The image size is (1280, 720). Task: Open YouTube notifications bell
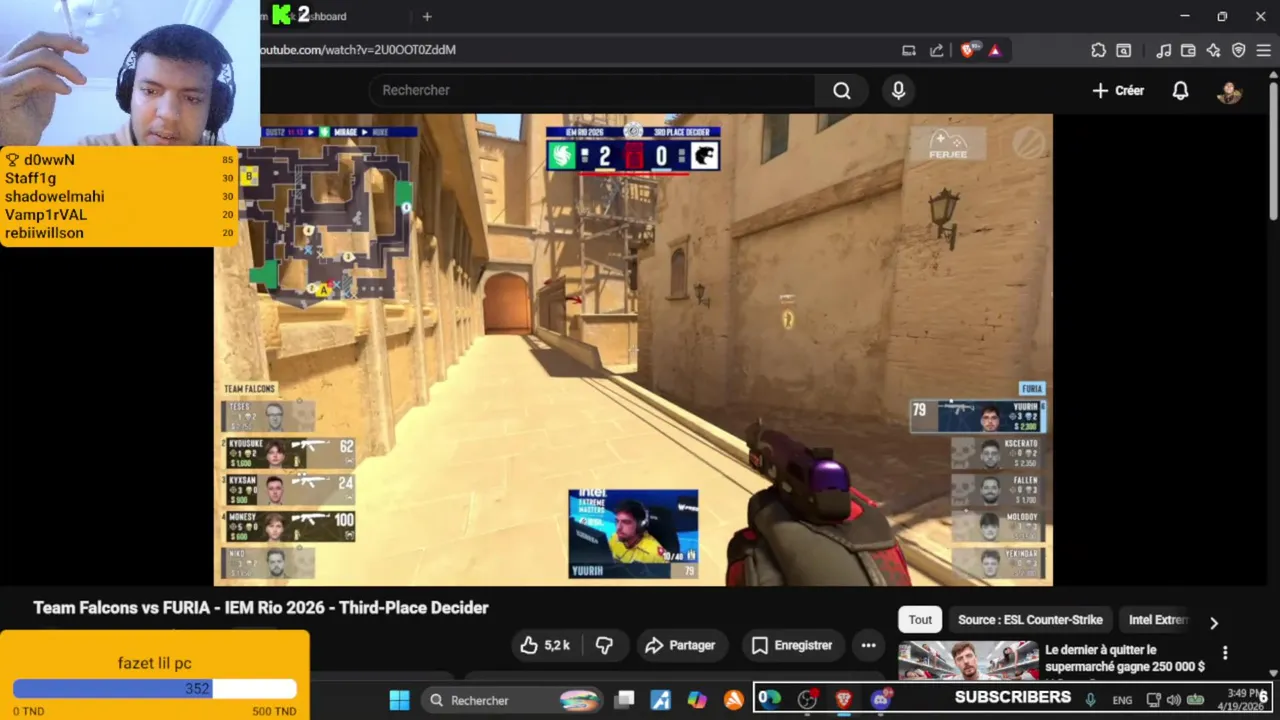pyautogui.click(x=1180, y=91)
